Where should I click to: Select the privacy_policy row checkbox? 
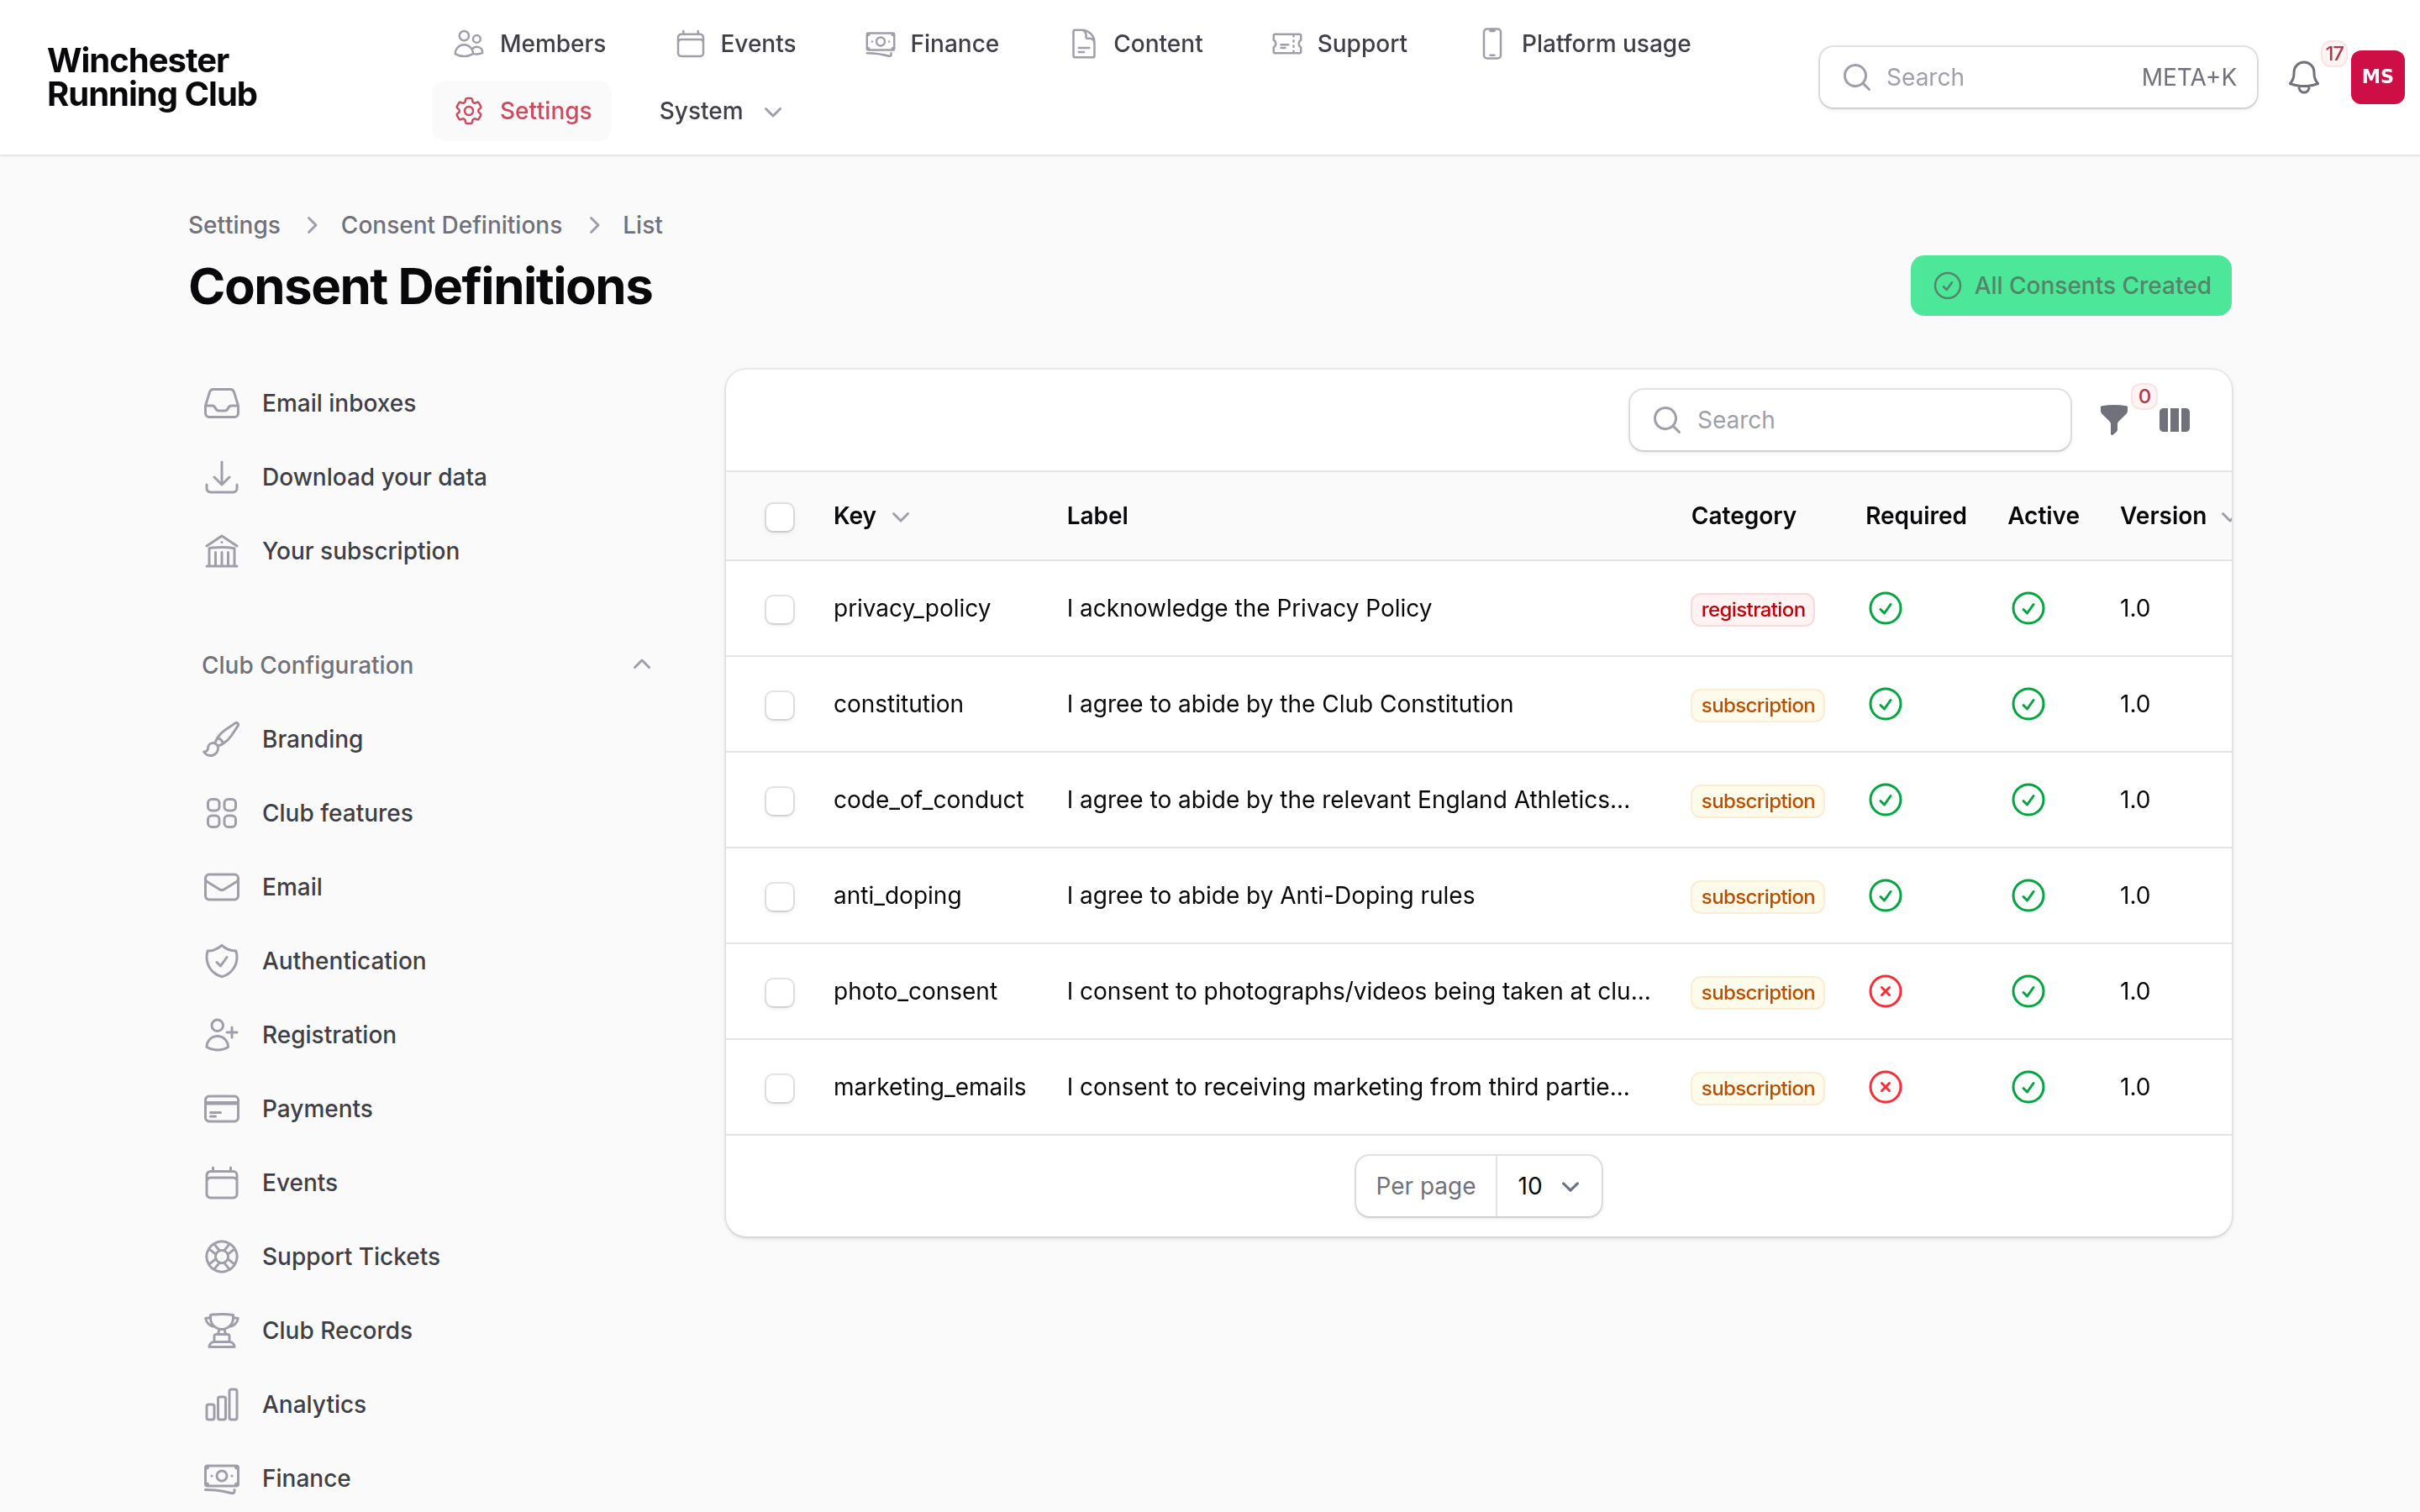(780, 609)
